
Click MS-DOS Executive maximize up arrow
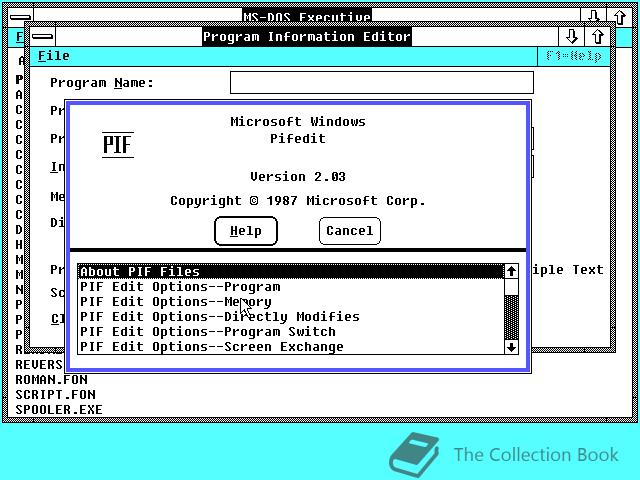click(x=619, y=17)
